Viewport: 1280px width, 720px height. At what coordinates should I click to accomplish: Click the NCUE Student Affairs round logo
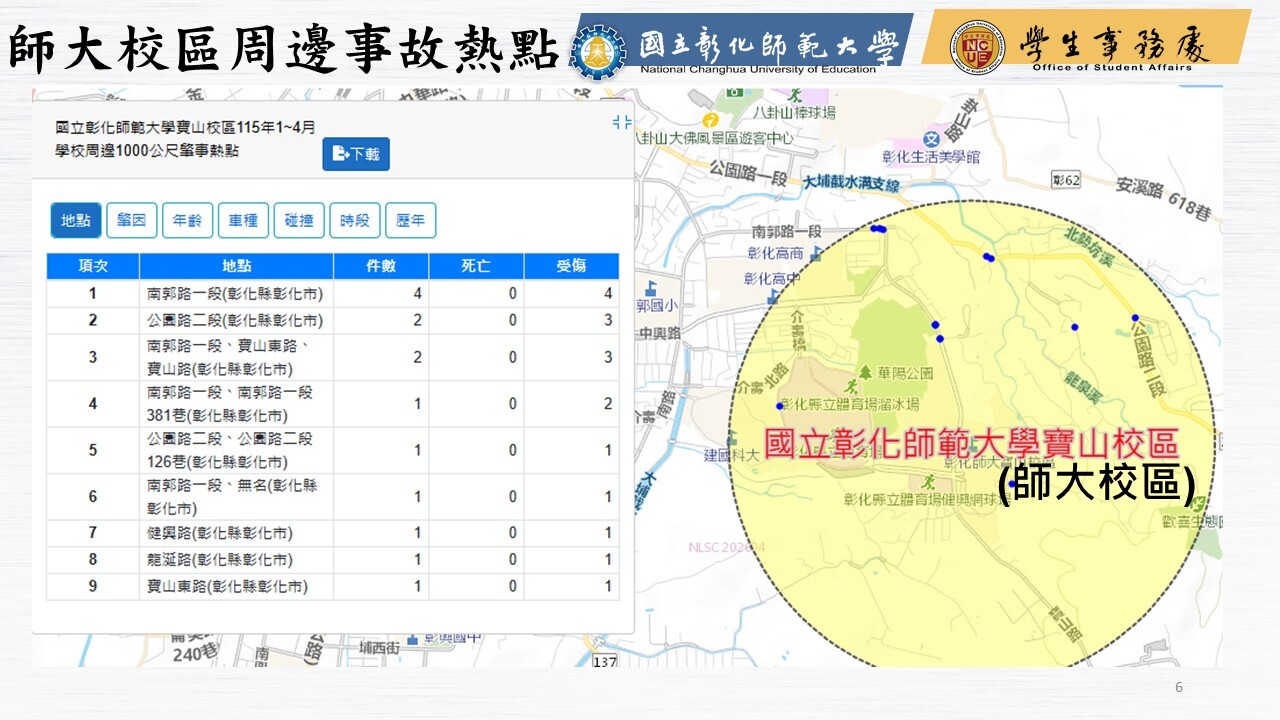[x=977, y=46]
